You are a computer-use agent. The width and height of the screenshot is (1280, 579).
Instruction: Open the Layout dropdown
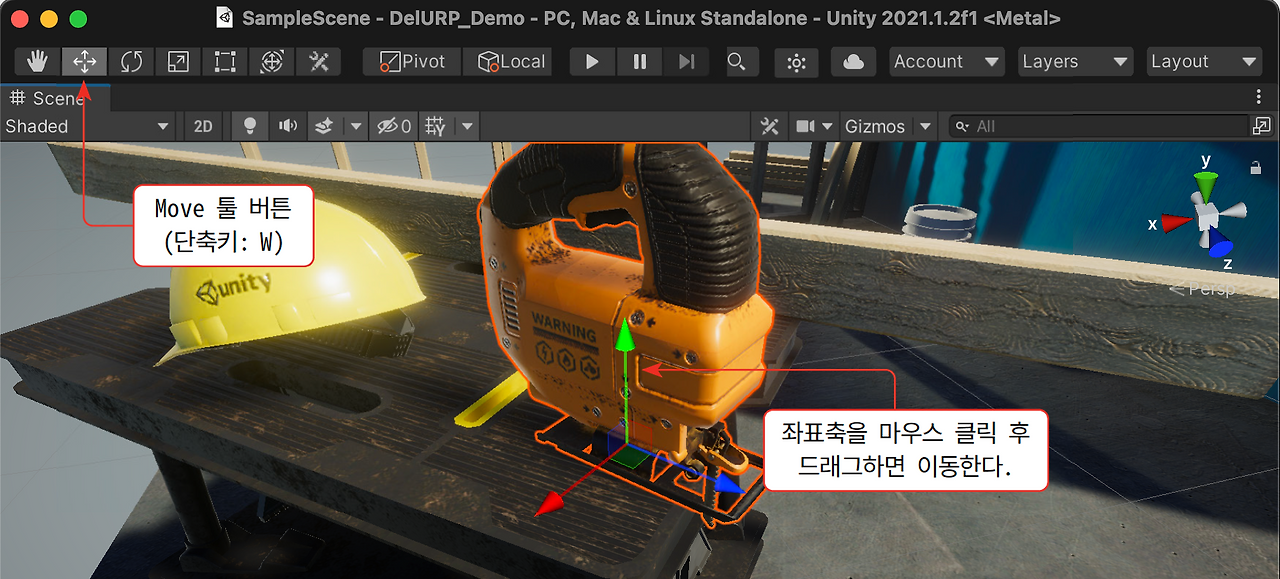1204,62
